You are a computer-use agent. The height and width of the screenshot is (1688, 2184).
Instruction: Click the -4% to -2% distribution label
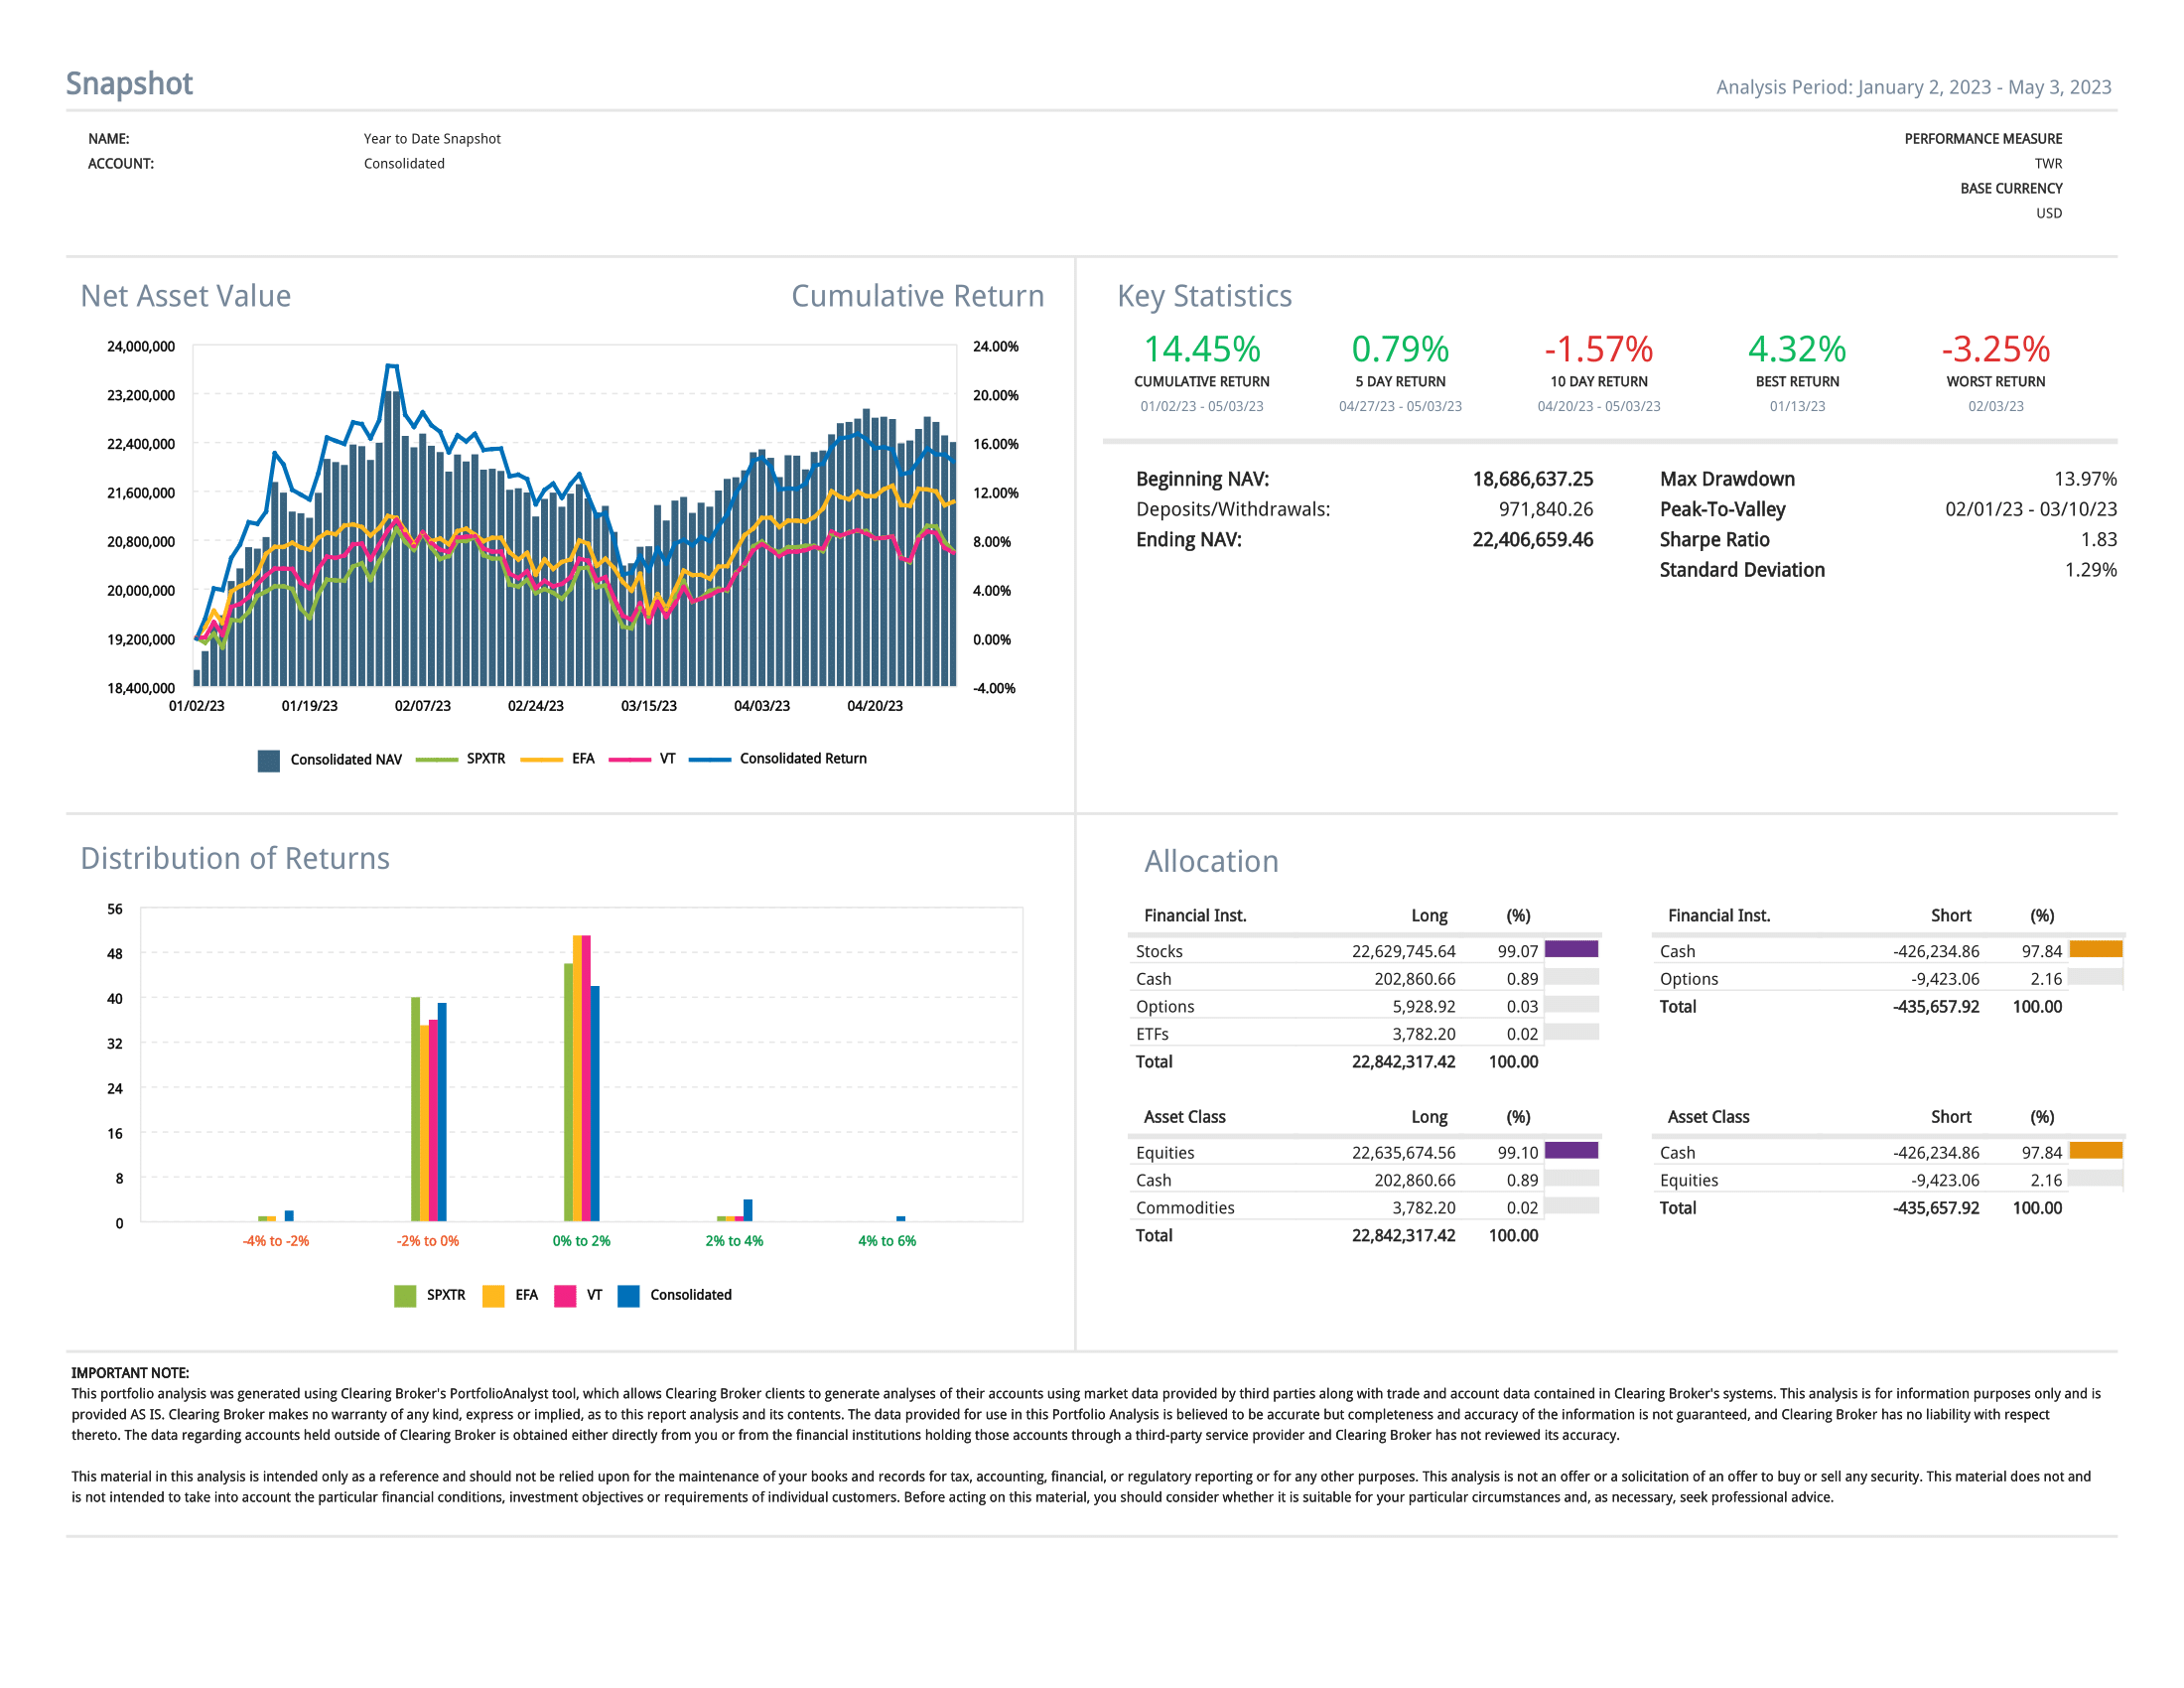tap(276, 1241)
